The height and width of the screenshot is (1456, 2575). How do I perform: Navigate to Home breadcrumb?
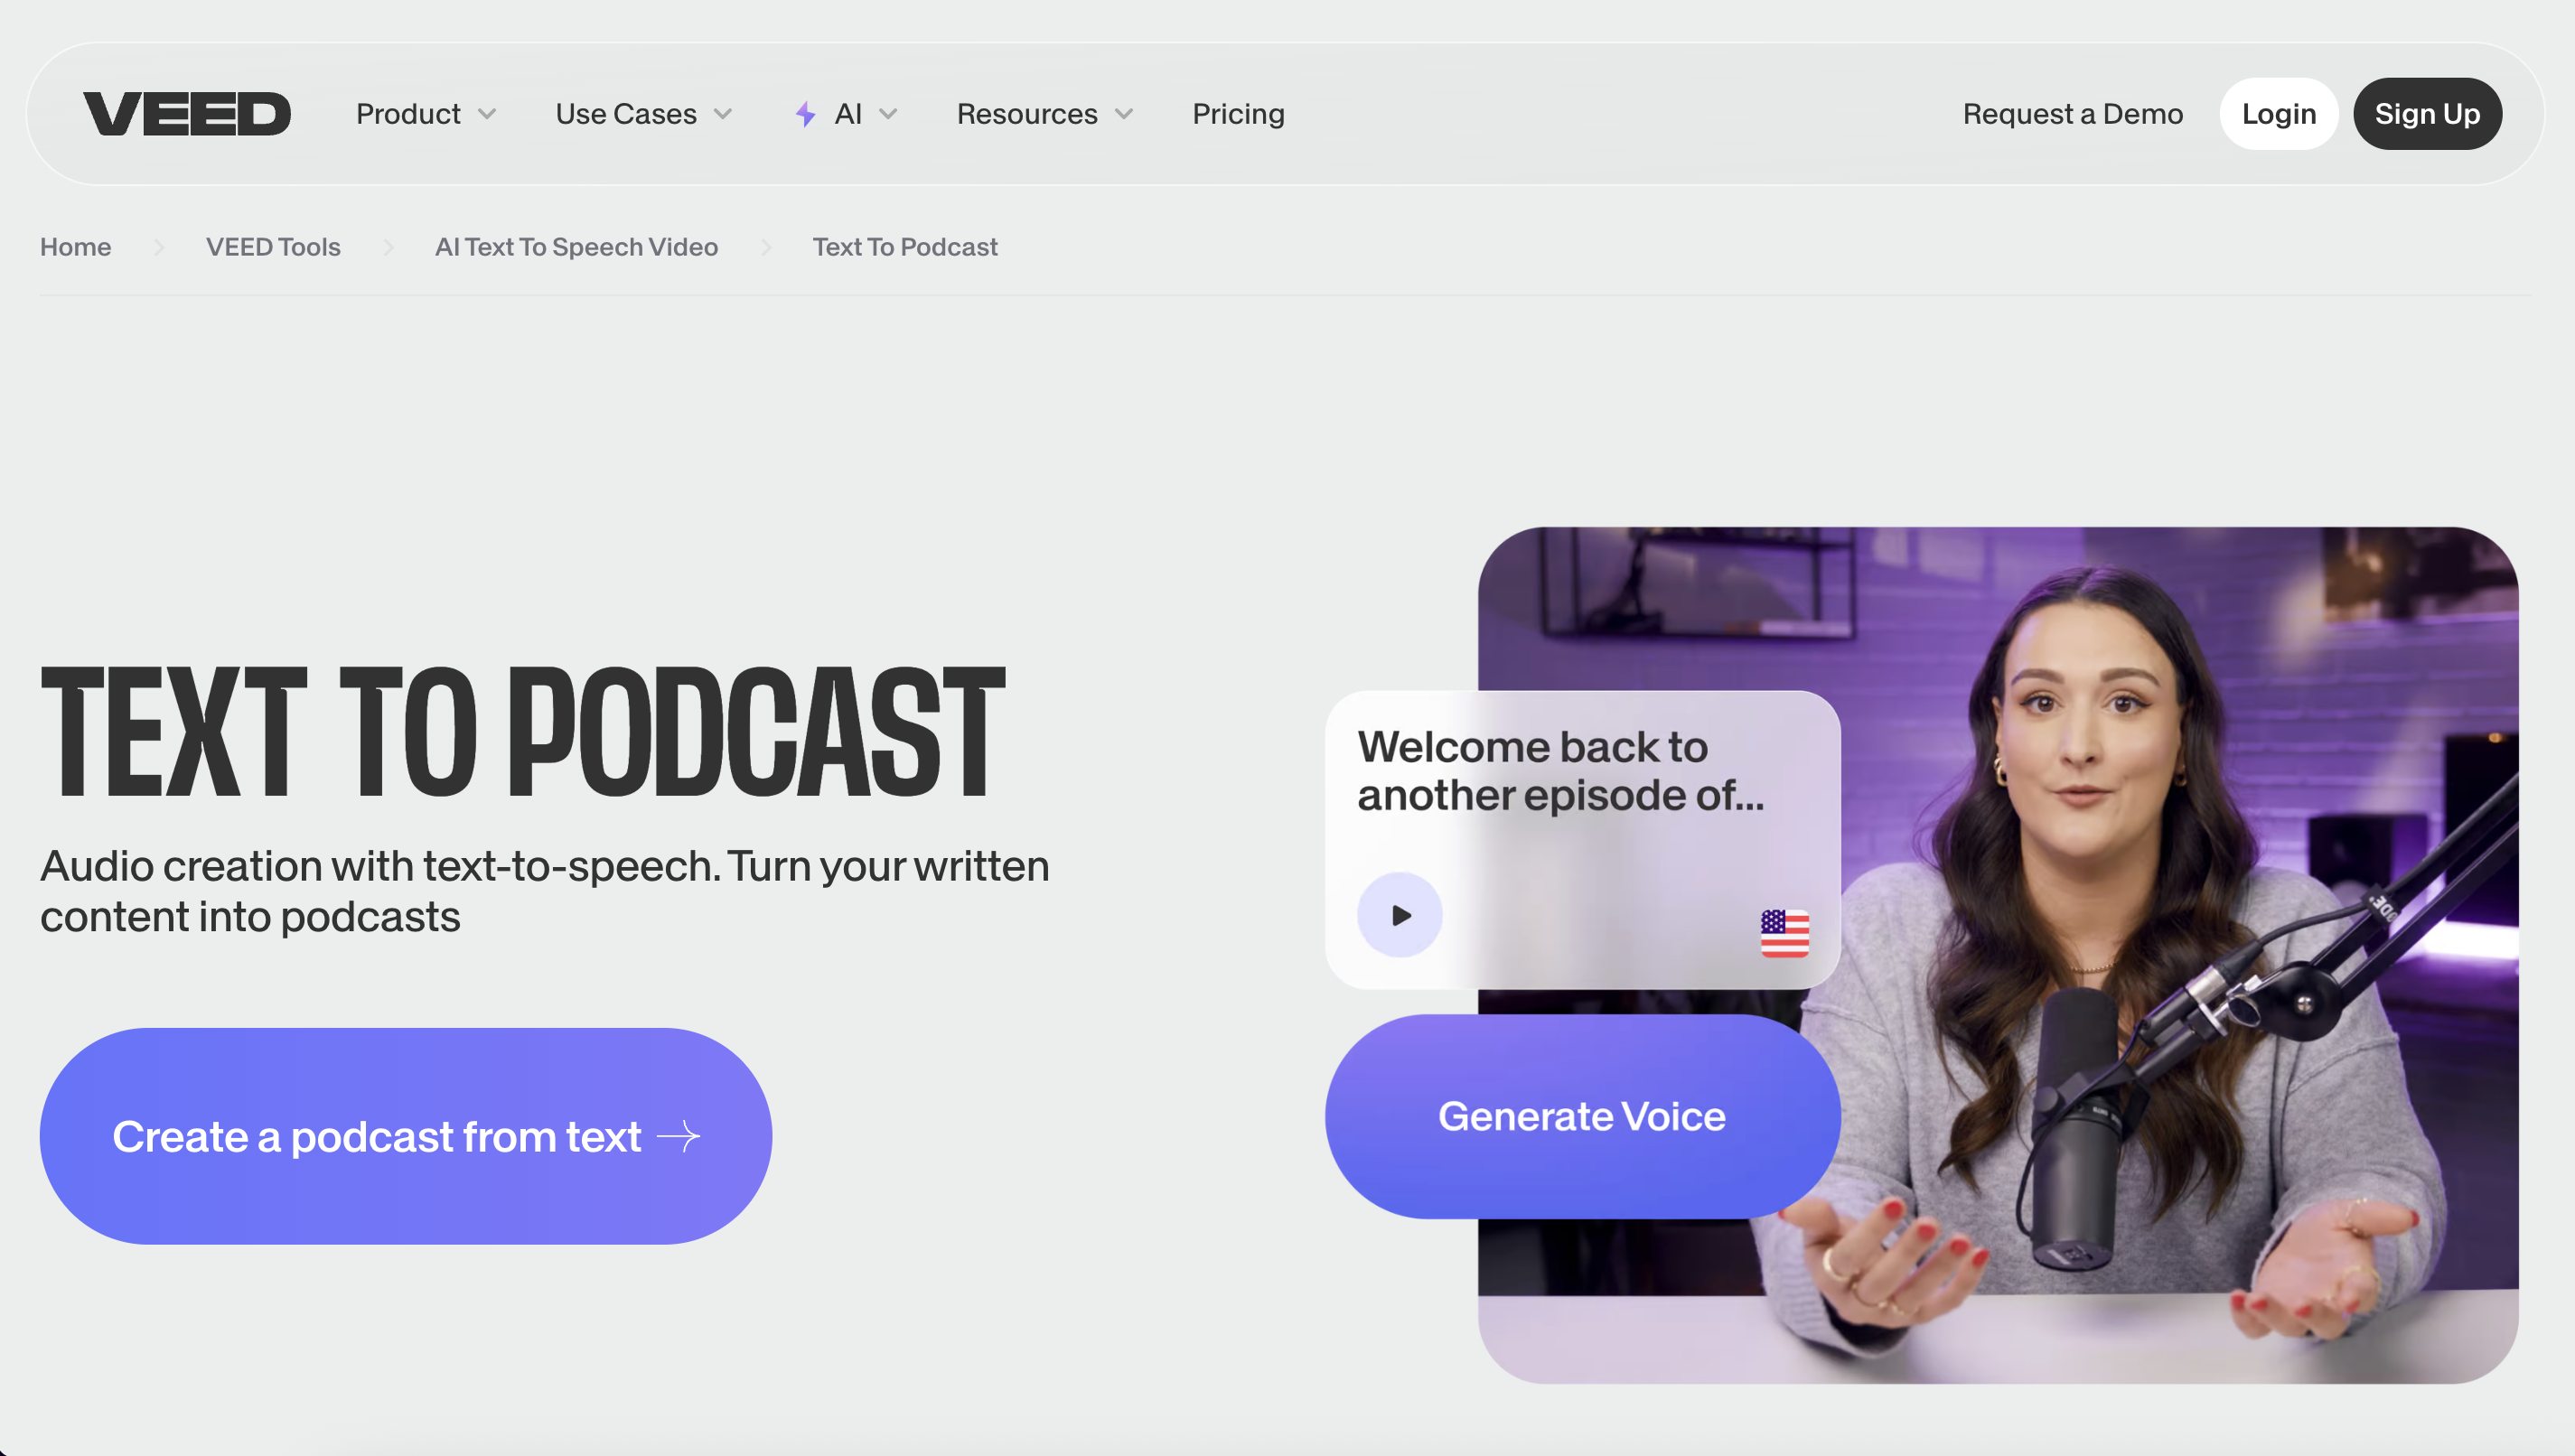point(75,247)
